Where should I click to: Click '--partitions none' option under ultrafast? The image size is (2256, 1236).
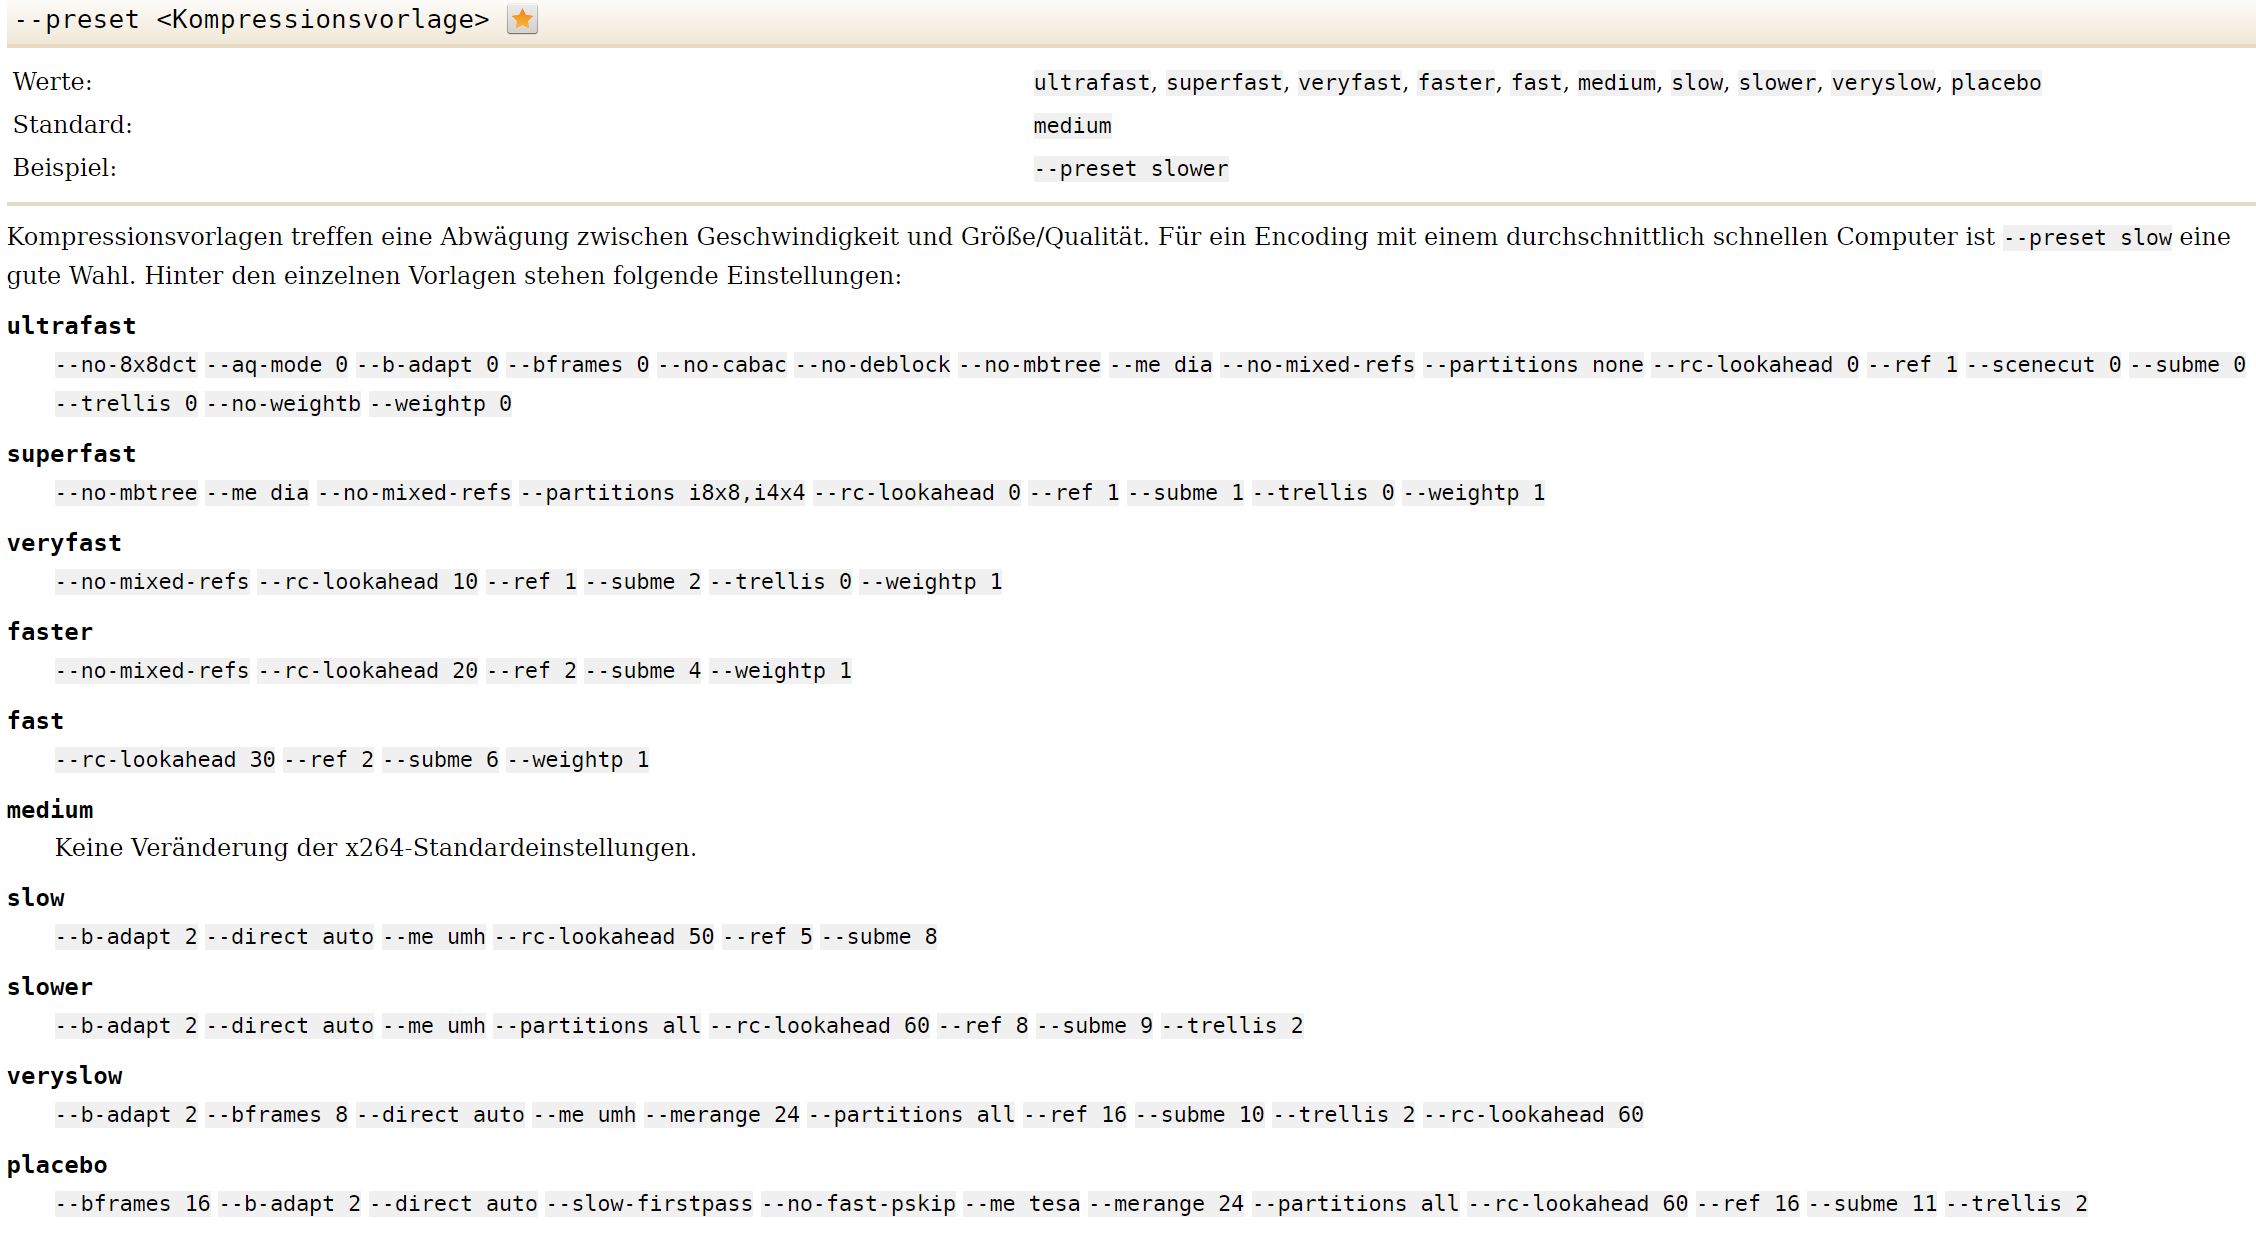tap(1533, 365)
